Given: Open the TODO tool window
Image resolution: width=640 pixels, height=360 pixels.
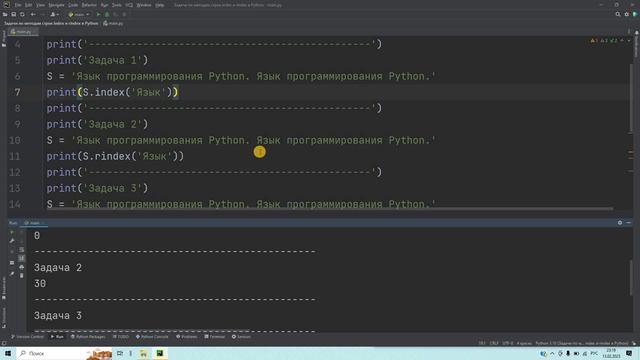Looking at the screenshot, I should [x=121, y=337].
